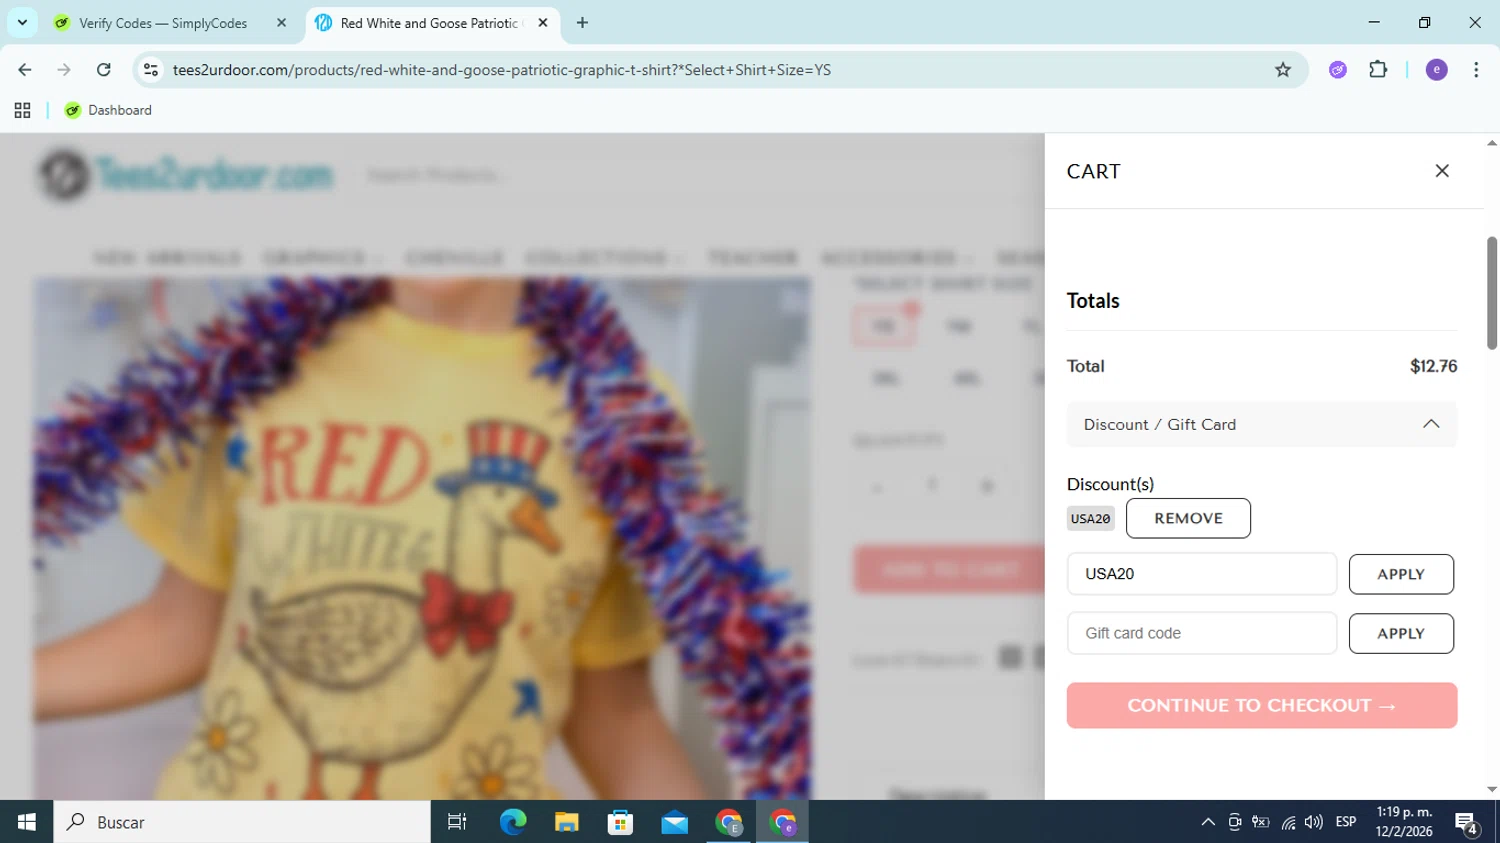1500x843 pixels.
Task: Open File Explorer from the taskbar
Action: 567,822
